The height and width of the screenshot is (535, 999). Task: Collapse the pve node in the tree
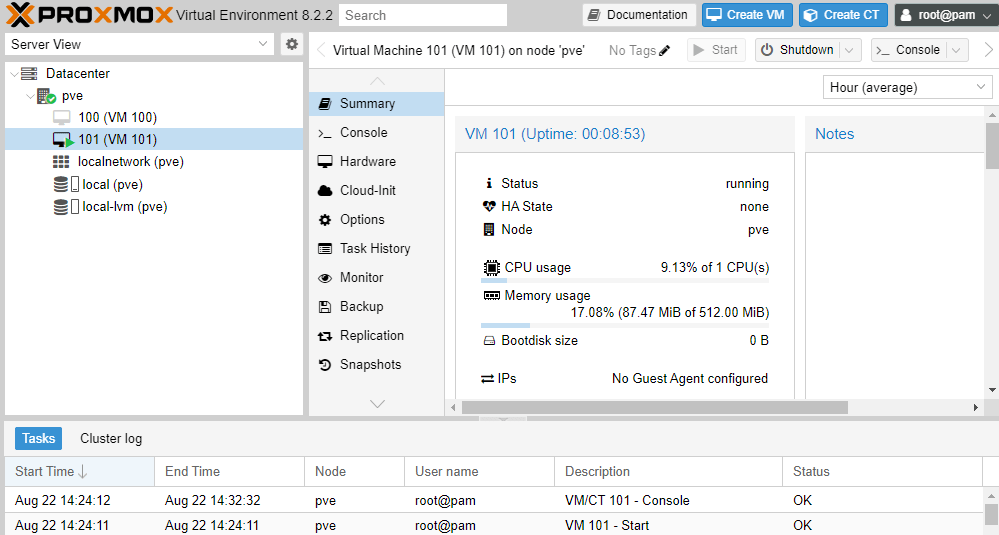(30, 96)
